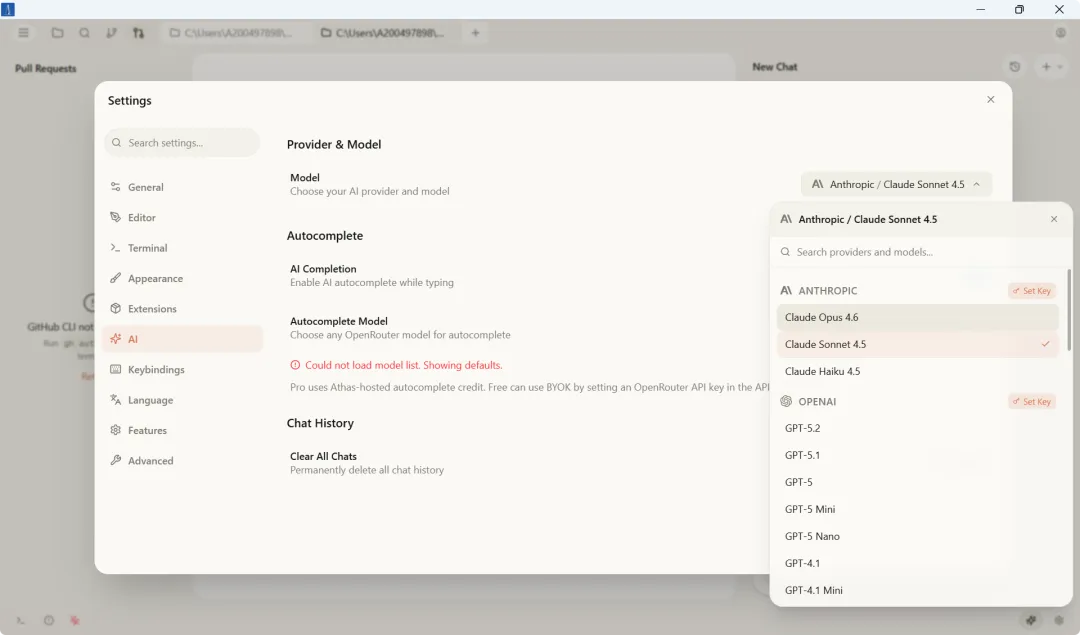The image size is (1080, 635).
Task: Open Editor settings section
Action: [183, 217]
